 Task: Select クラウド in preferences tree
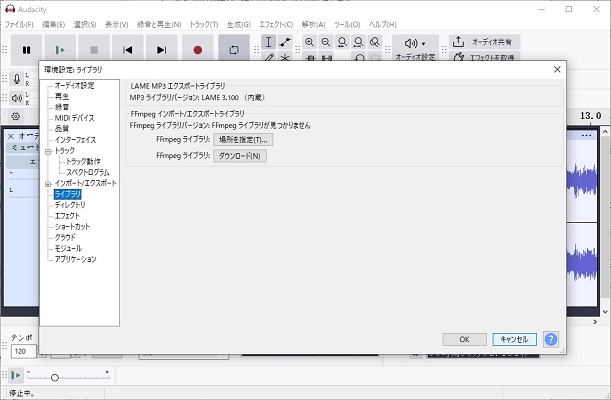pyautogui.click(x=65, y=238)
